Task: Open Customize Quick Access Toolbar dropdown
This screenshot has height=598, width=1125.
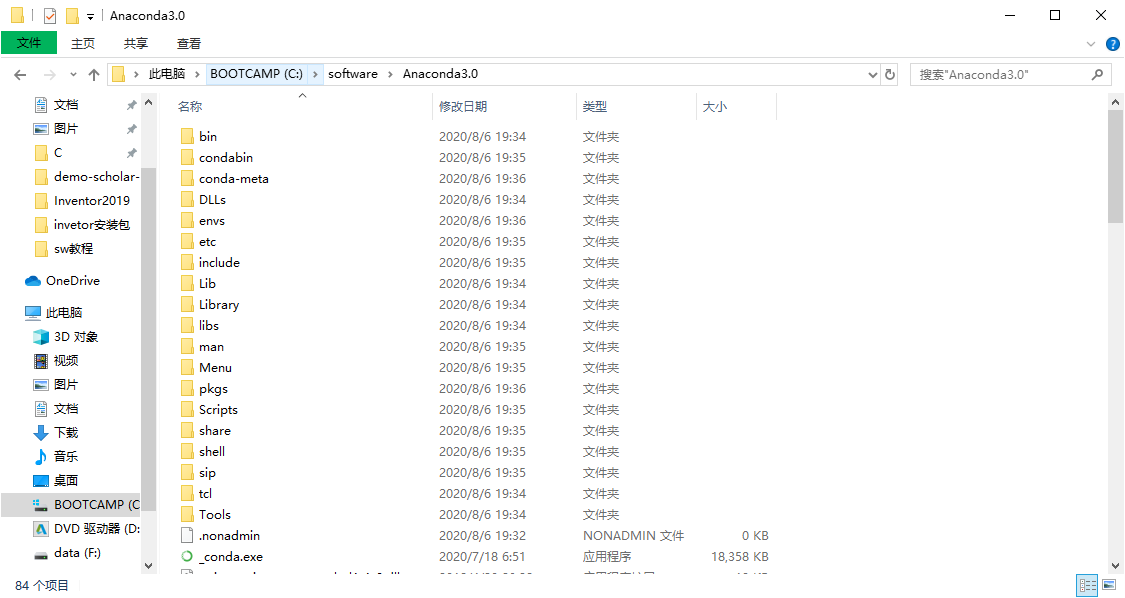Action: coord(90,17)
